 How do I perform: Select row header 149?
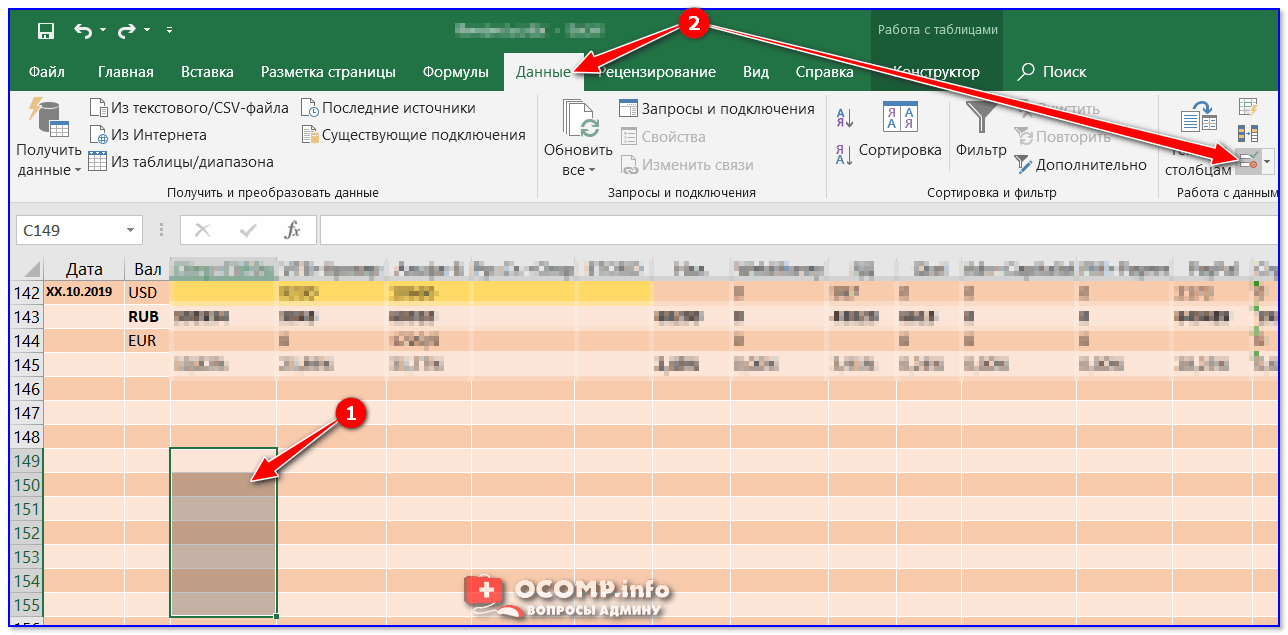click(x=27, y=461)
